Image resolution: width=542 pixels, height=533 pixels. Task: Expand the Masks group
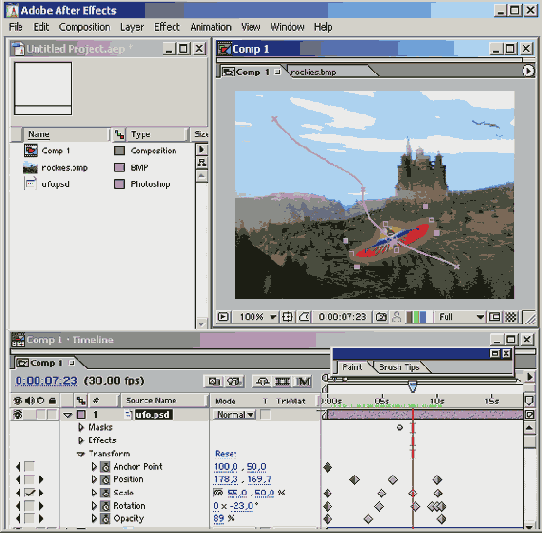pos(81,427)
